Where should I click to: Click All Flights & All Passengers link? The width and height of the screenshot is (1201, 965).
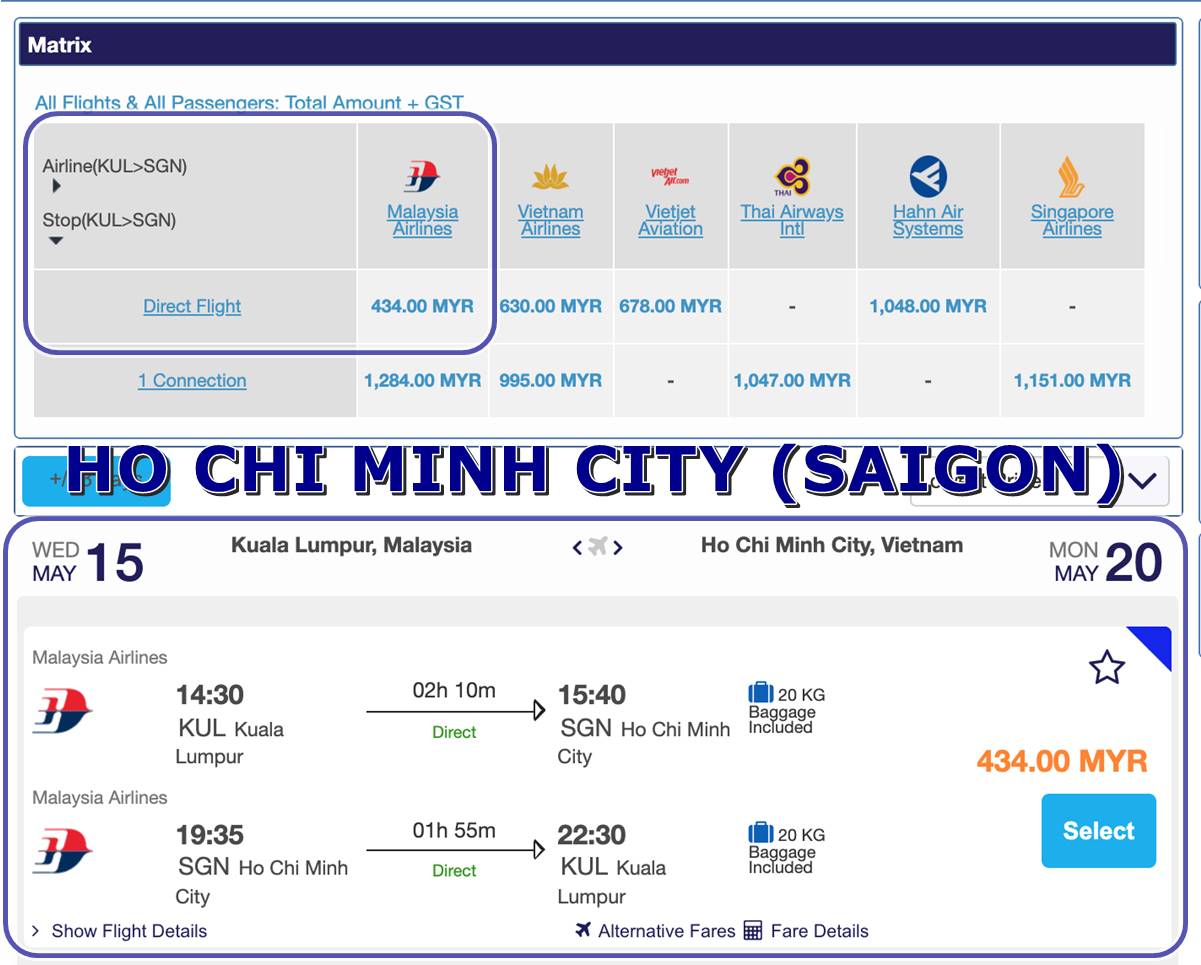tap(249, 103)
